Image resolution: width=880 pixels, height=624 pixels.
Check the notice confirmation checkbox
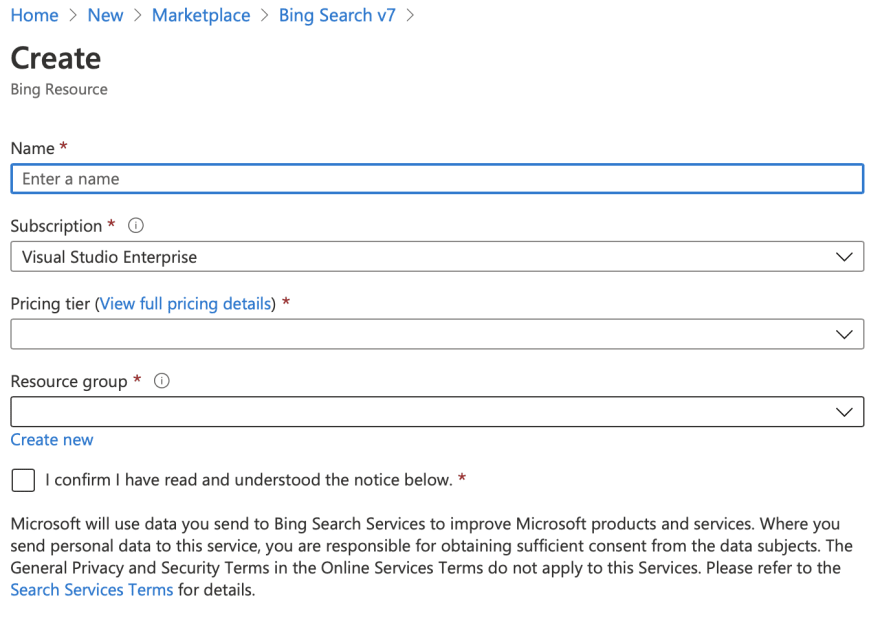click(23, 480)
